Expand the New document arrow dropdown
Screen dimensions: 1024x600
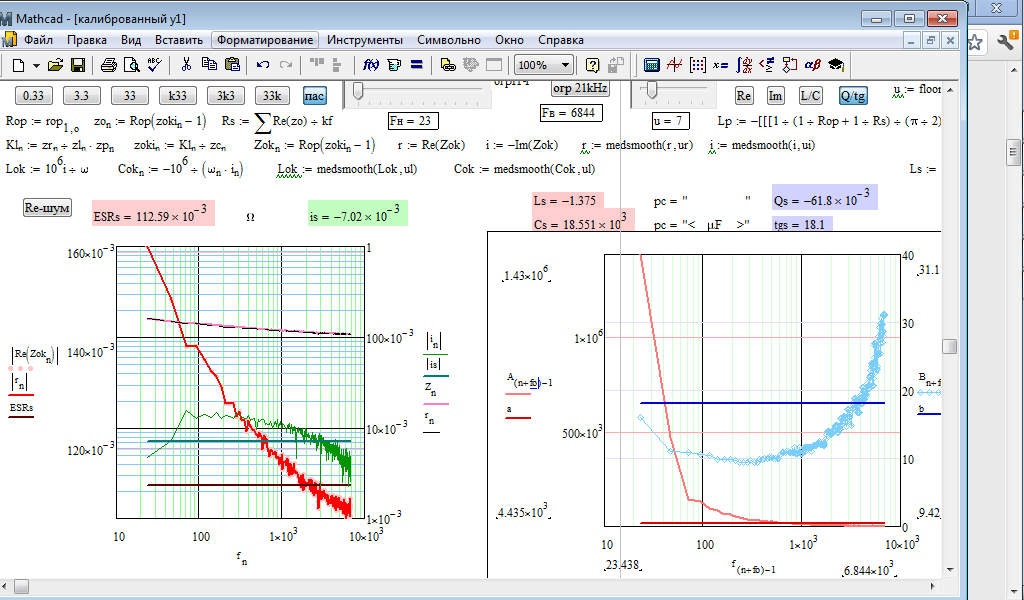pyautogui.click(x=36, y=65)
